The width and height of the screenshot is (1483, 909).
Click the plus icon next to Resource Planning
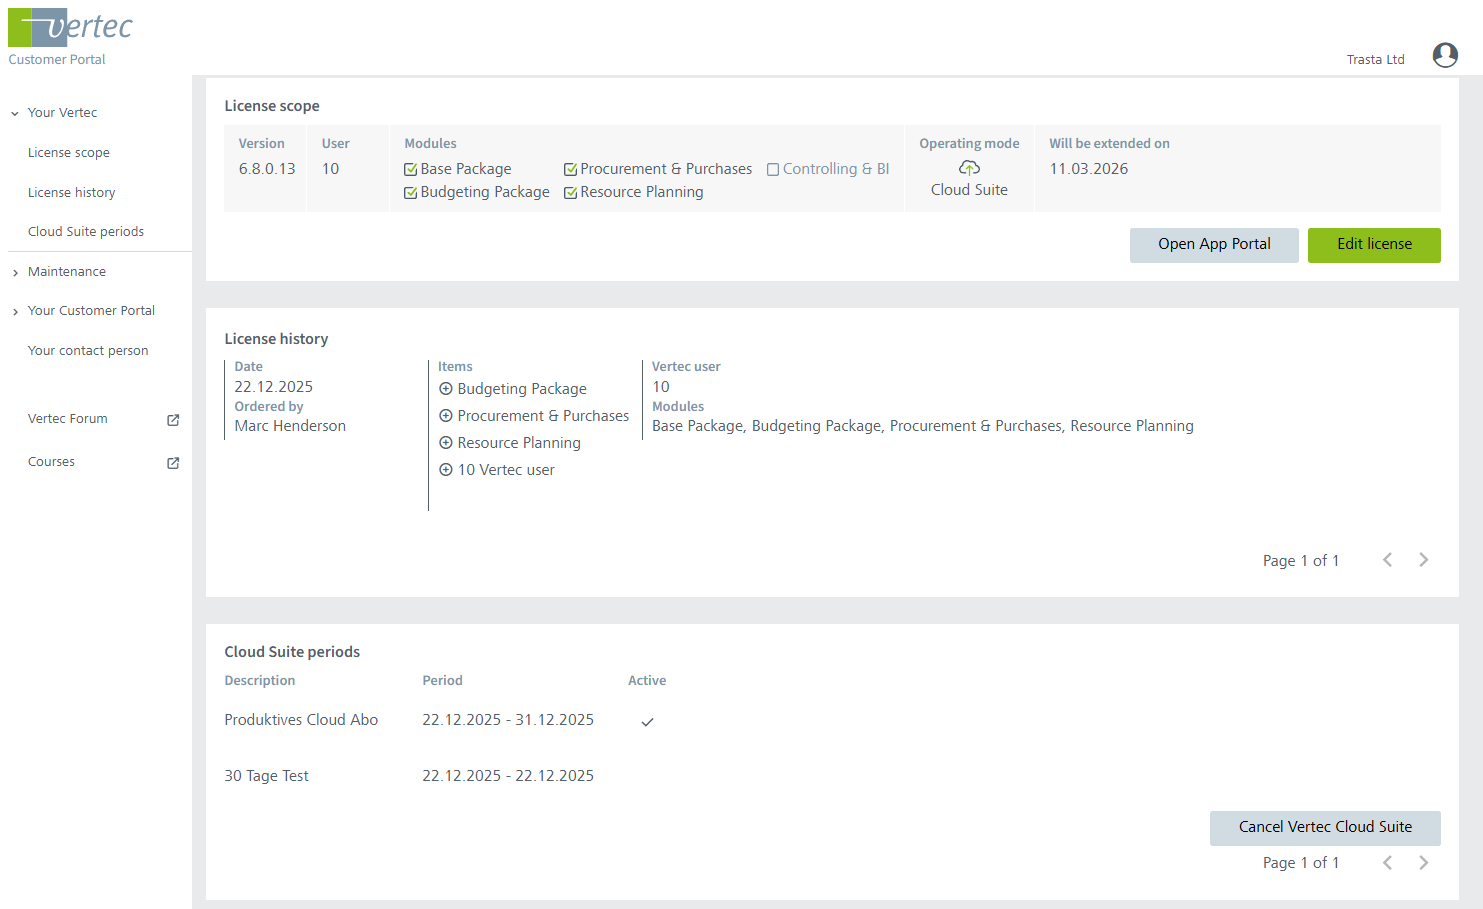[446, 443]
